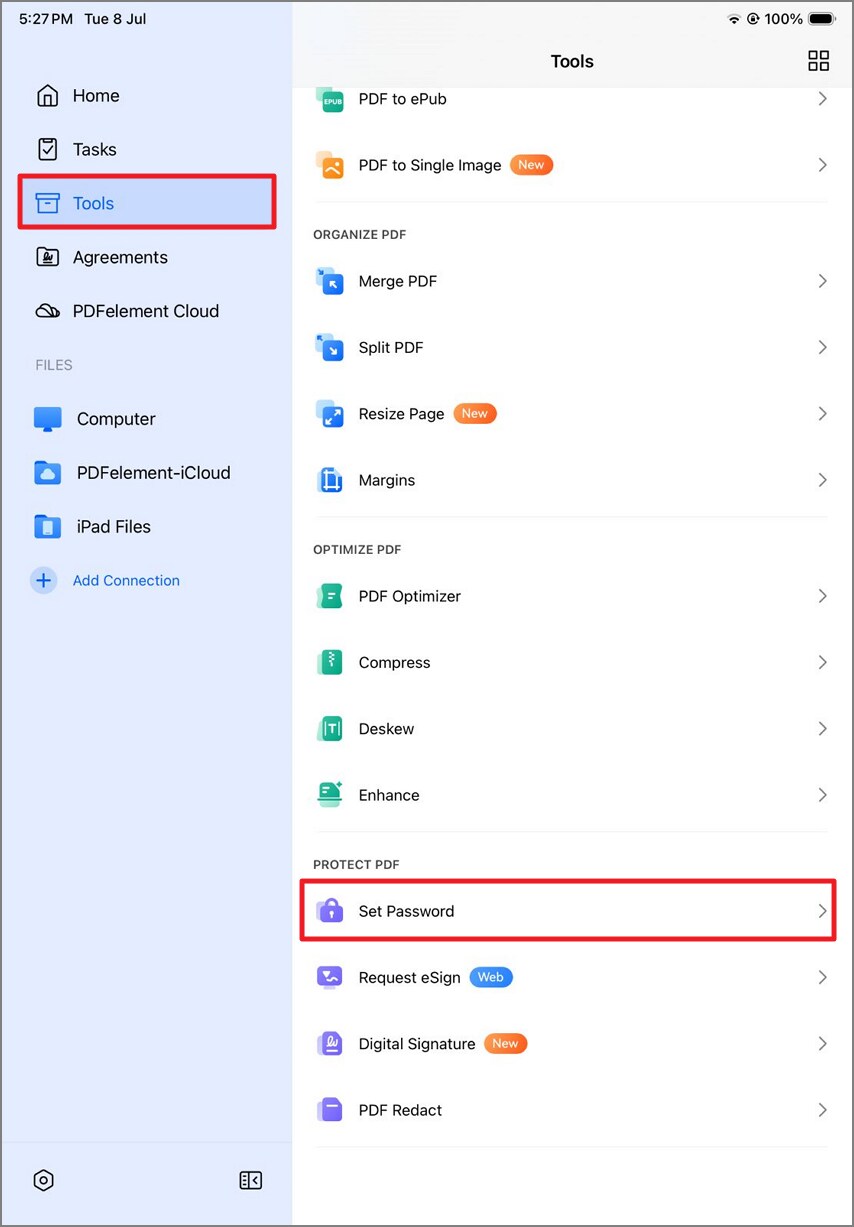This screenshot has width=854, height=1227.
Task: Tap the Resize Page label
Action: 401,414
